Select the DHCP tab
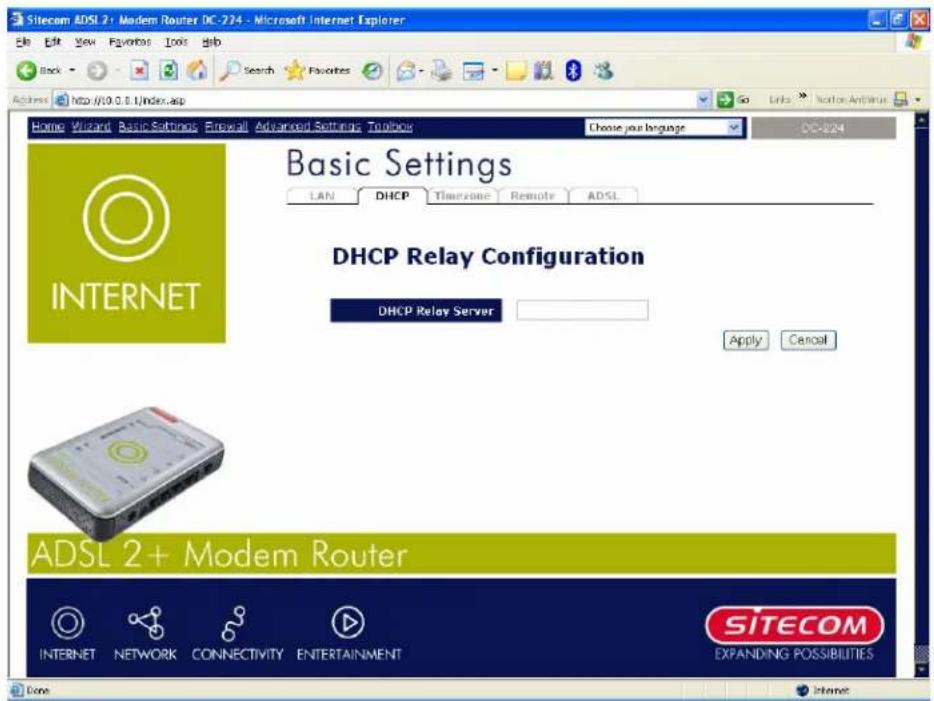Viewport: 934px width, 701px height. click(x=392, y=195)
